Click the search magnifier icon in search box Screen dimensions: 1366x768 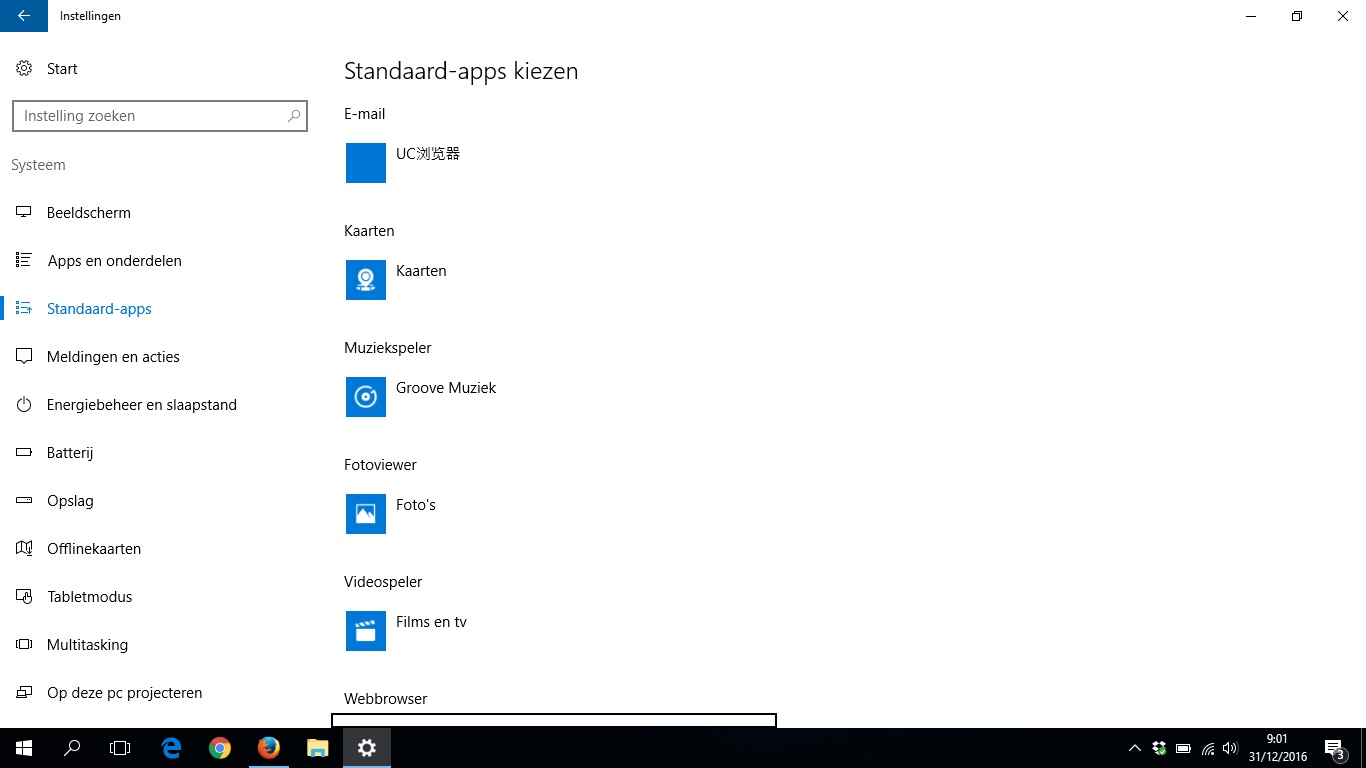click(x=294, y=116)
